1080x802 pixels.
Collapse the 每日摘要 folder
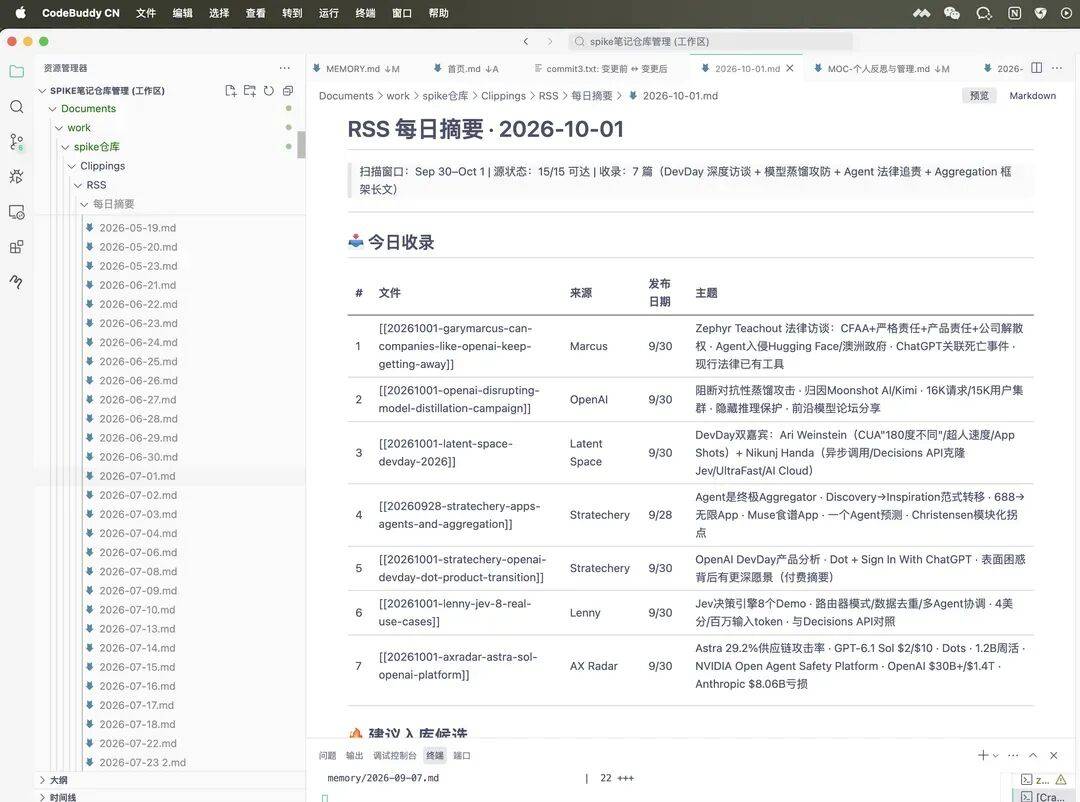coord(84,204)
